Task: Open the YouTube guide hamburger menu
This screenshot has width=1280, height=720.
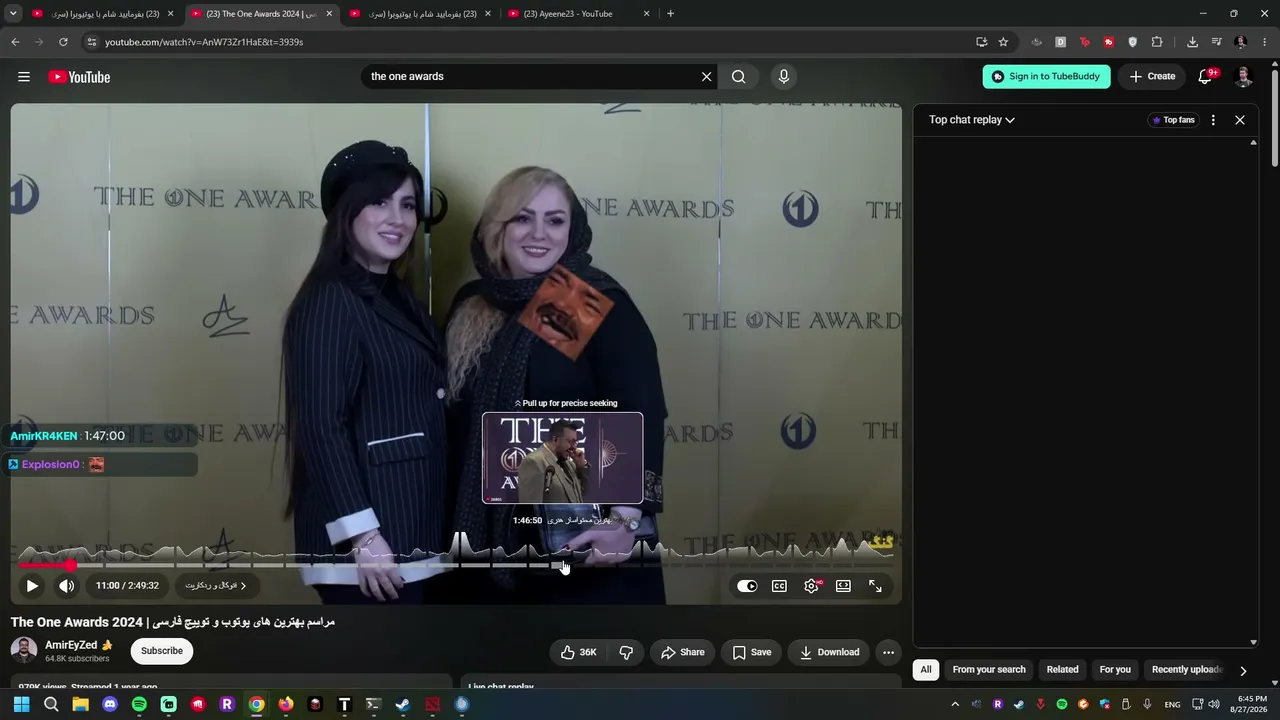Action: pyautogui.click(x=24, y=77)
